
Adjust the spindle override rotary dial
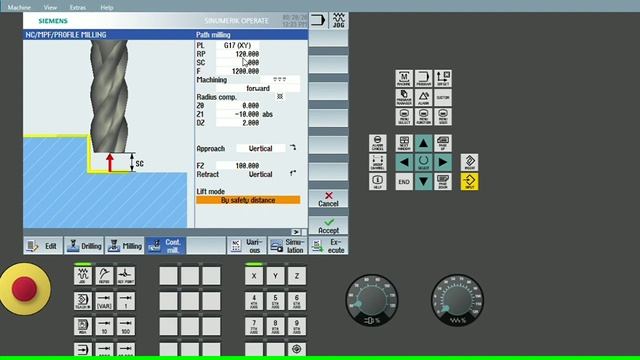coord(372,300)
